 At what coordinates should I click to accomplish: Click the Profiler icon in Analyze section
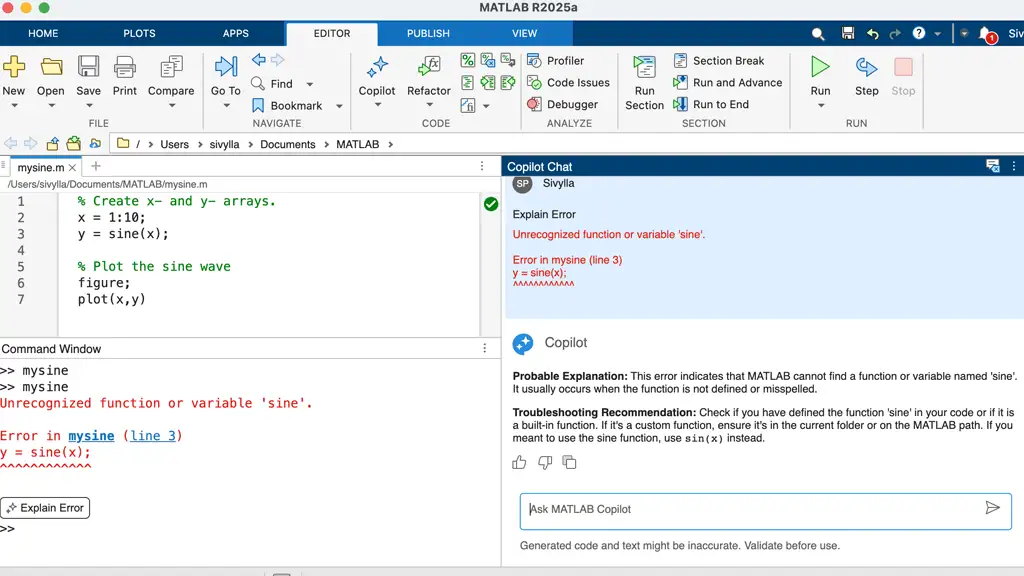click(534, 61)
